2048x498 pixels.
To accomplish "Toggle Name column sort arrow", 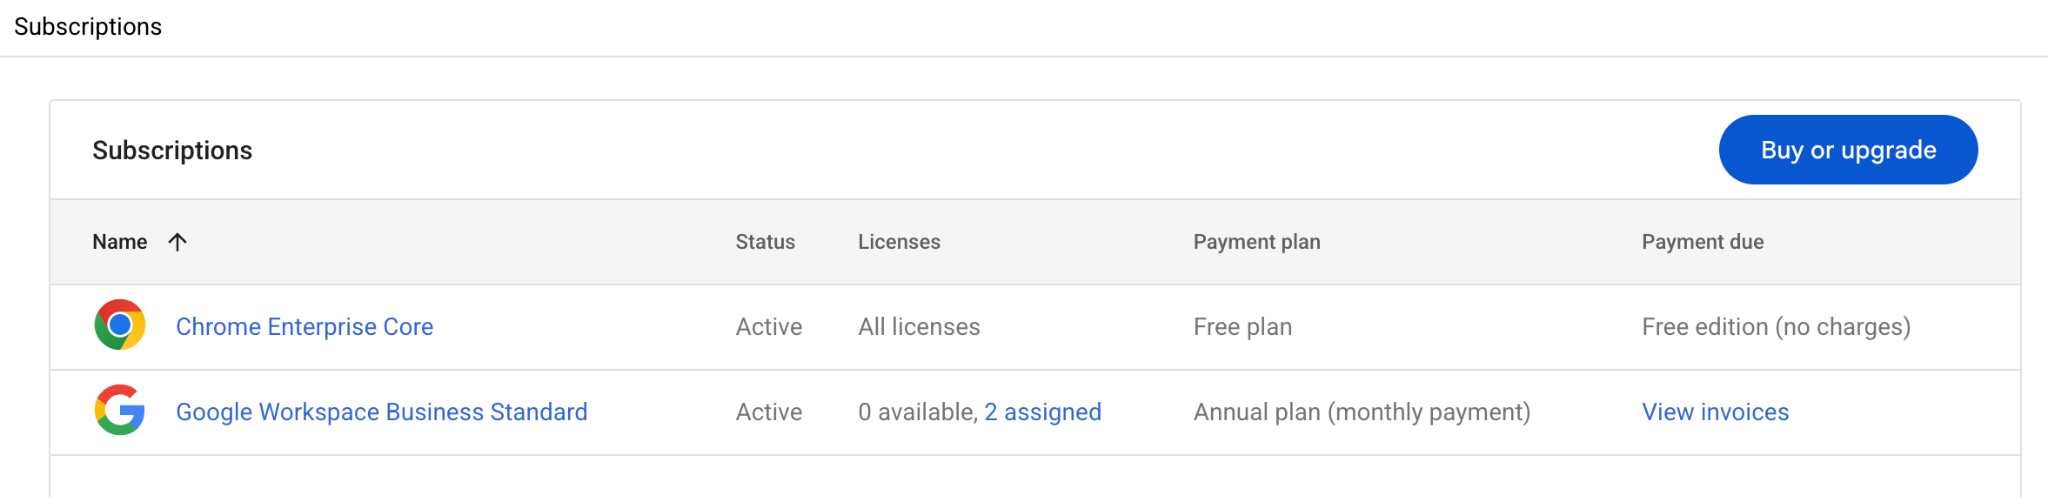I will (177, 242).
